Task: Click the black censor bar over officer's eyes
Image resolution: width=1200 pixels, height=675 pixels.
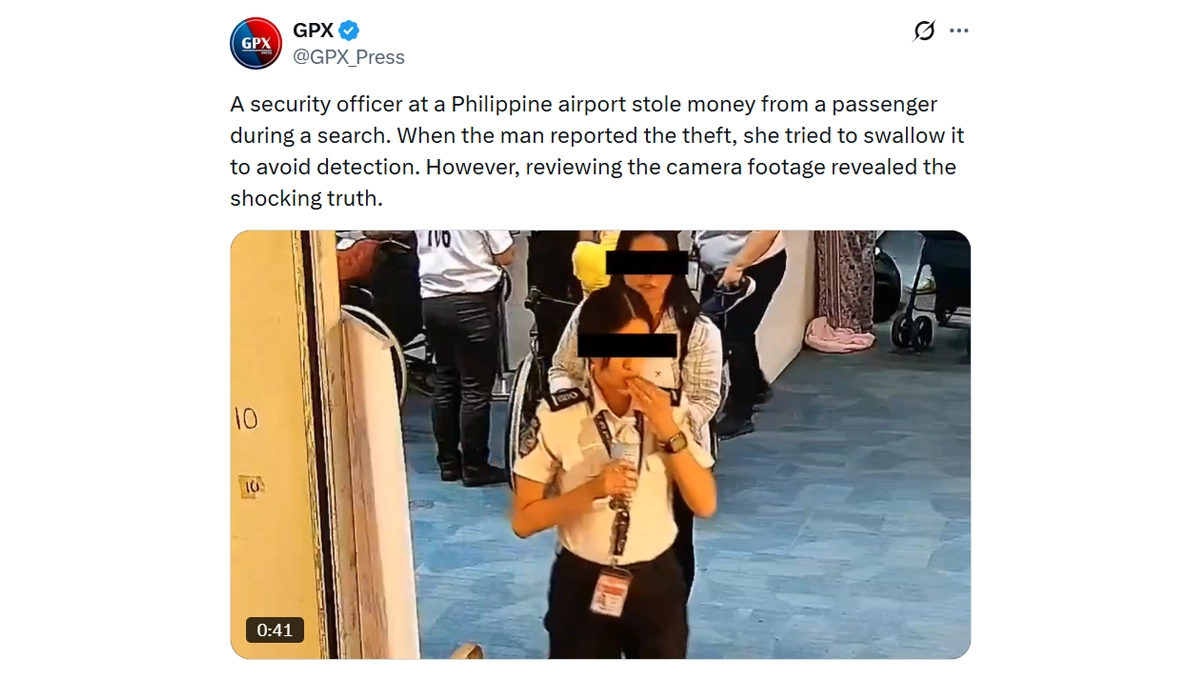Action: coord(628,347)
